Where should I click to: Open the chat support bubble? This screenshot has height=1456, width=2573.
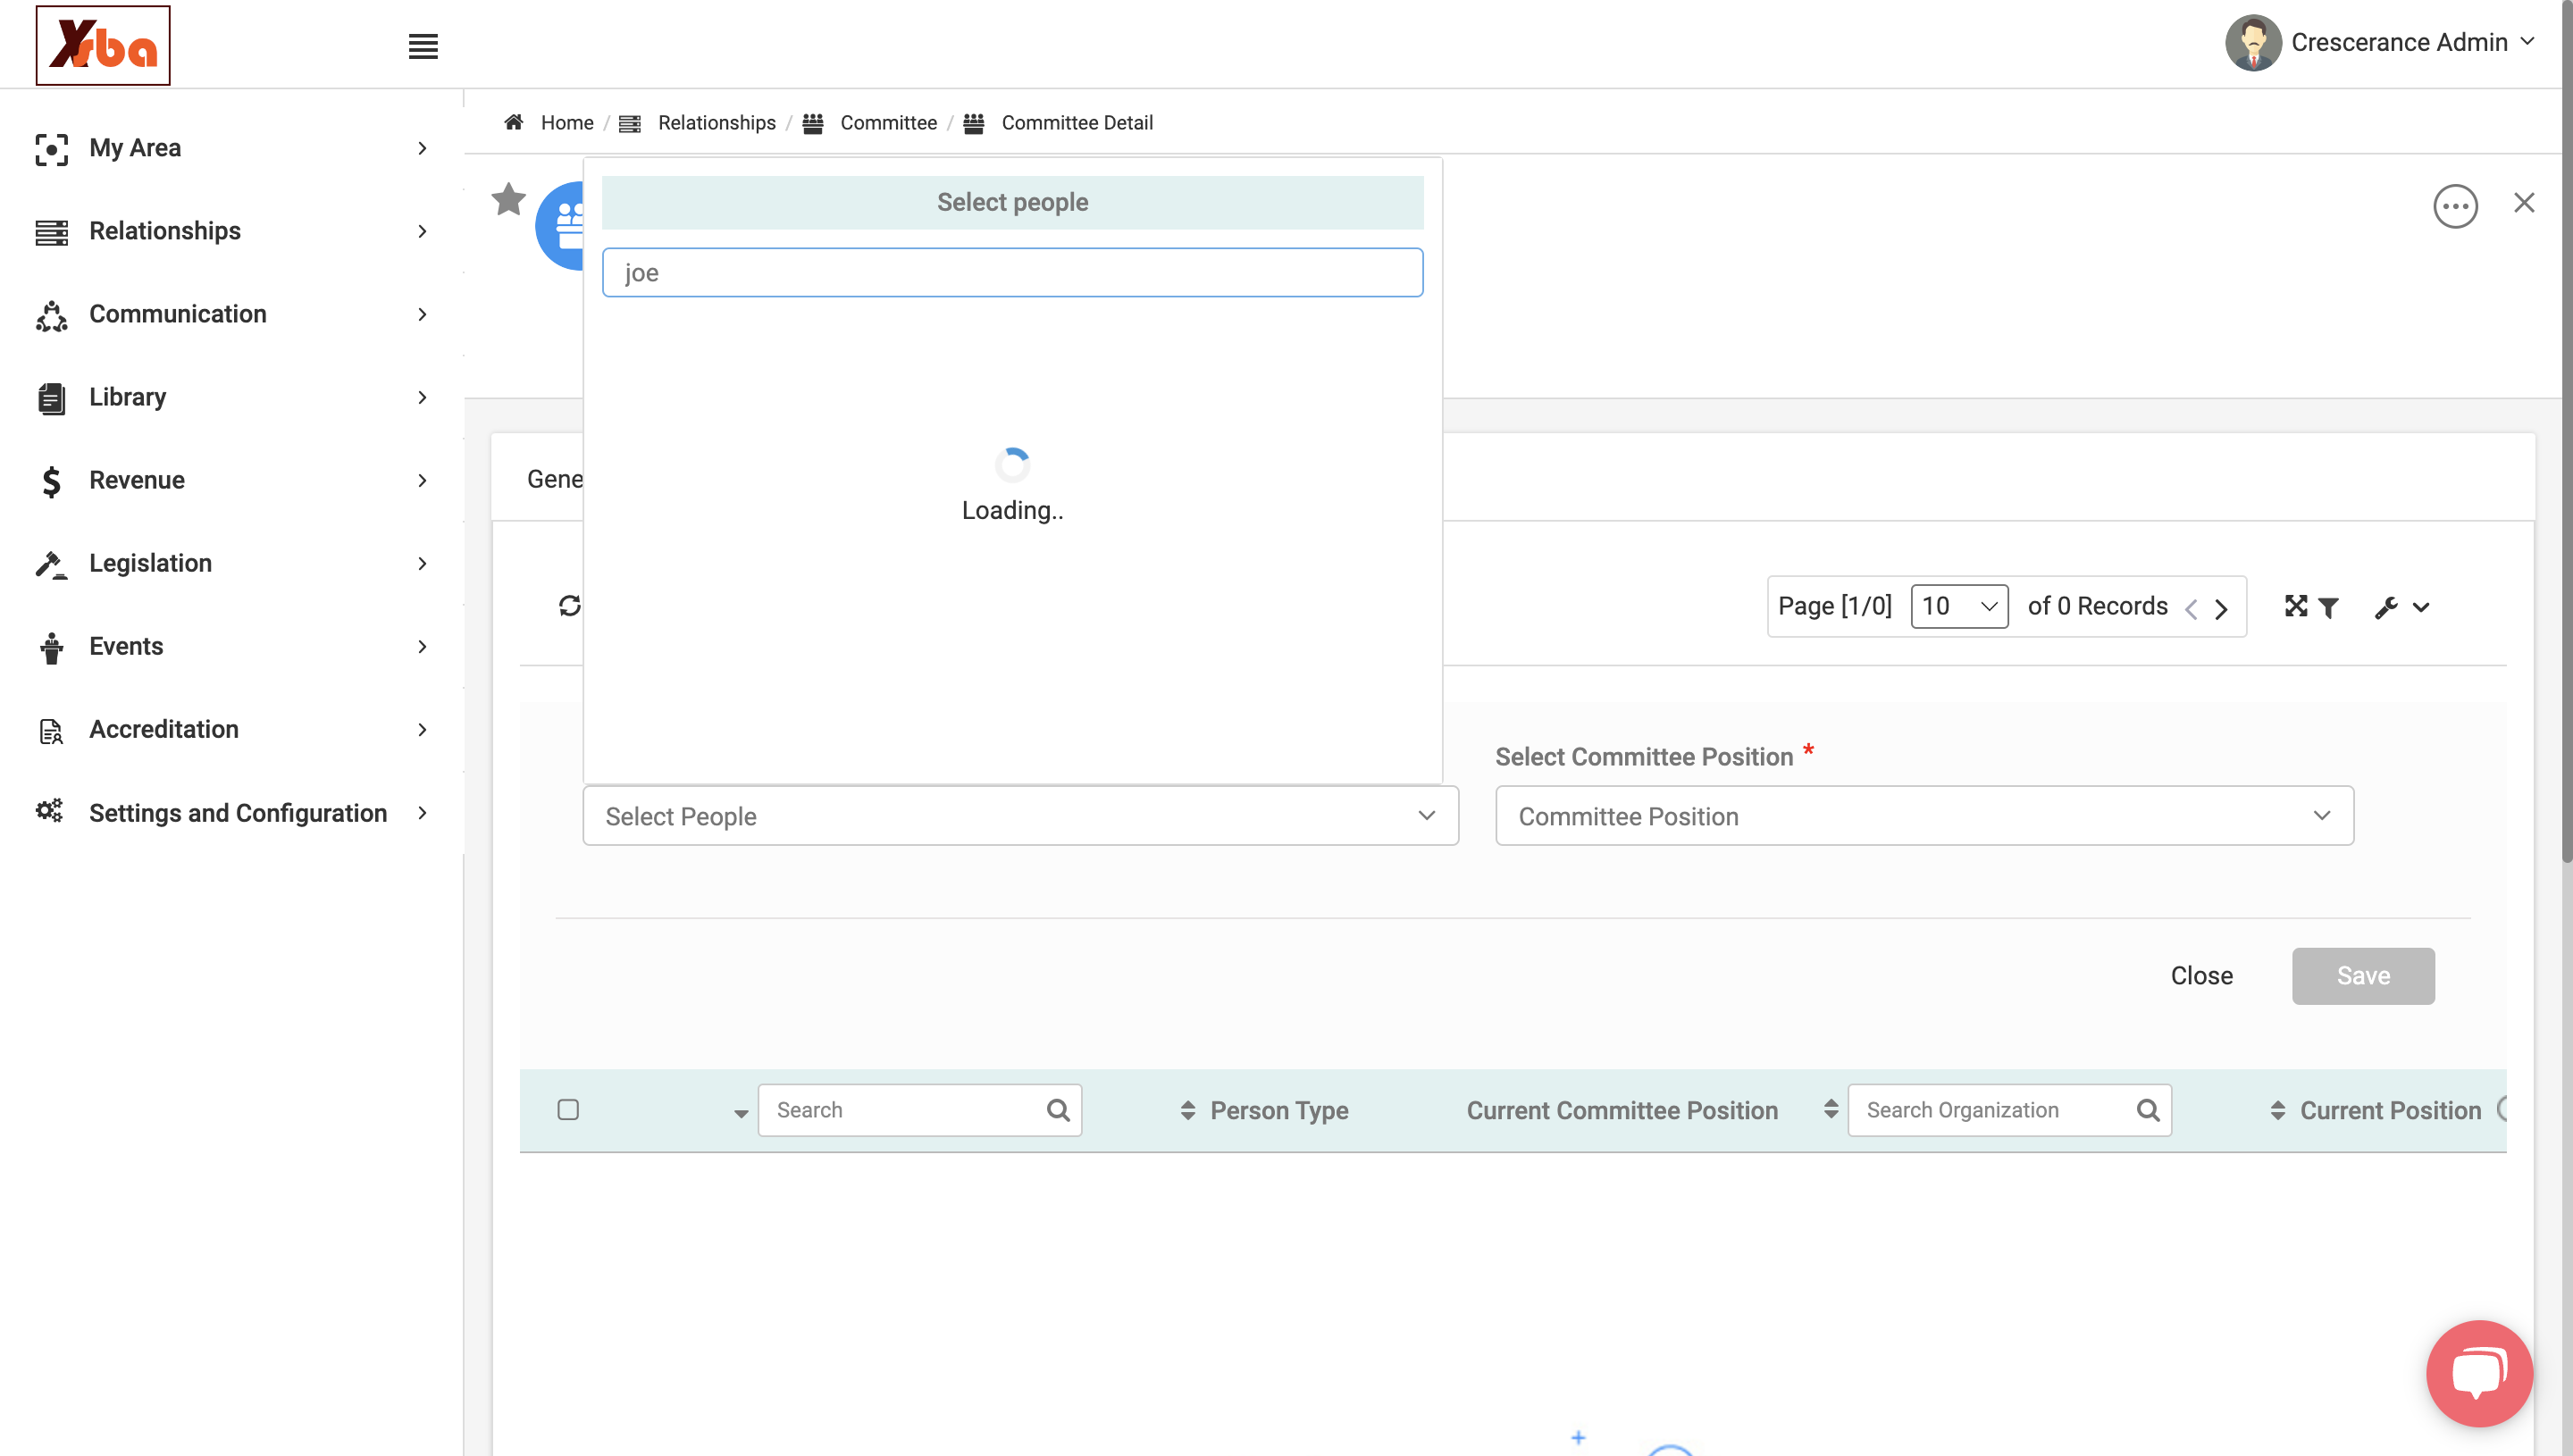click(x=2479, y=1372)
